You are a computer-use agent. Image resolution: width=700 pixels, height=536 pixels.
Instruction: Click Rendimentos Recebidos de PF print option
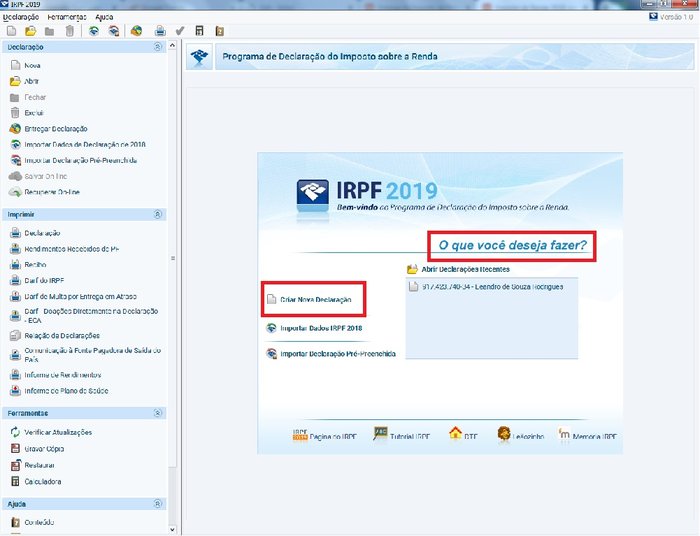[65, 249]
